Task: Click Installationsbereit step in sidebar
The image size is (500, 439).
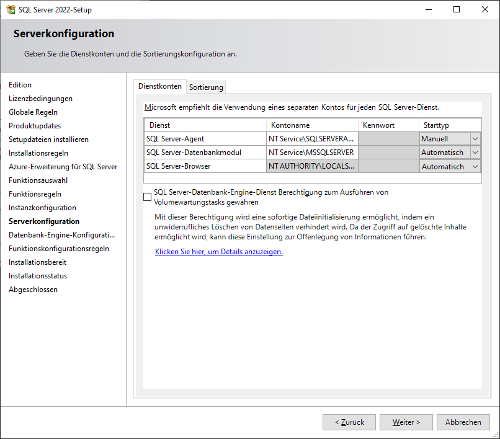Action: tap(37, 262)
